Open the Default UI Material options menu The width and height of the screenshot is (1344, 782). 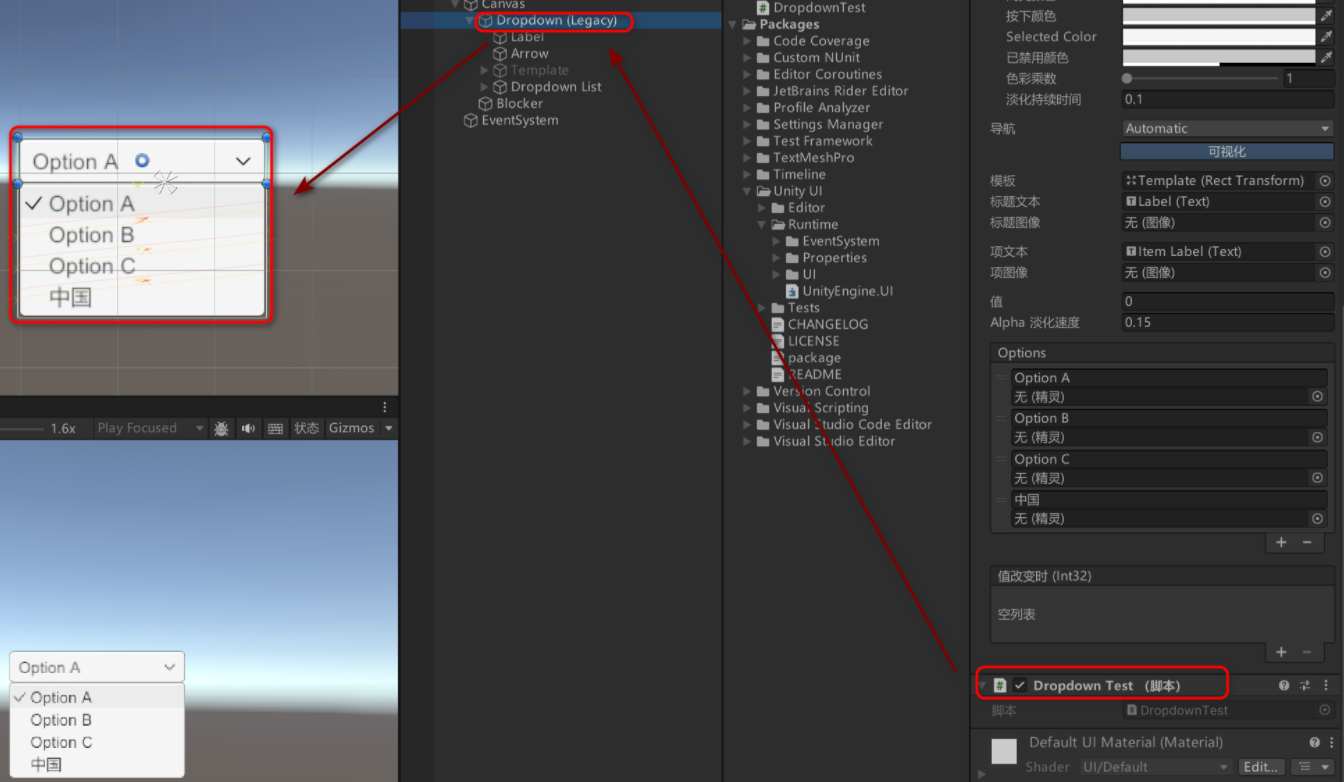(x=1332, y=743)
